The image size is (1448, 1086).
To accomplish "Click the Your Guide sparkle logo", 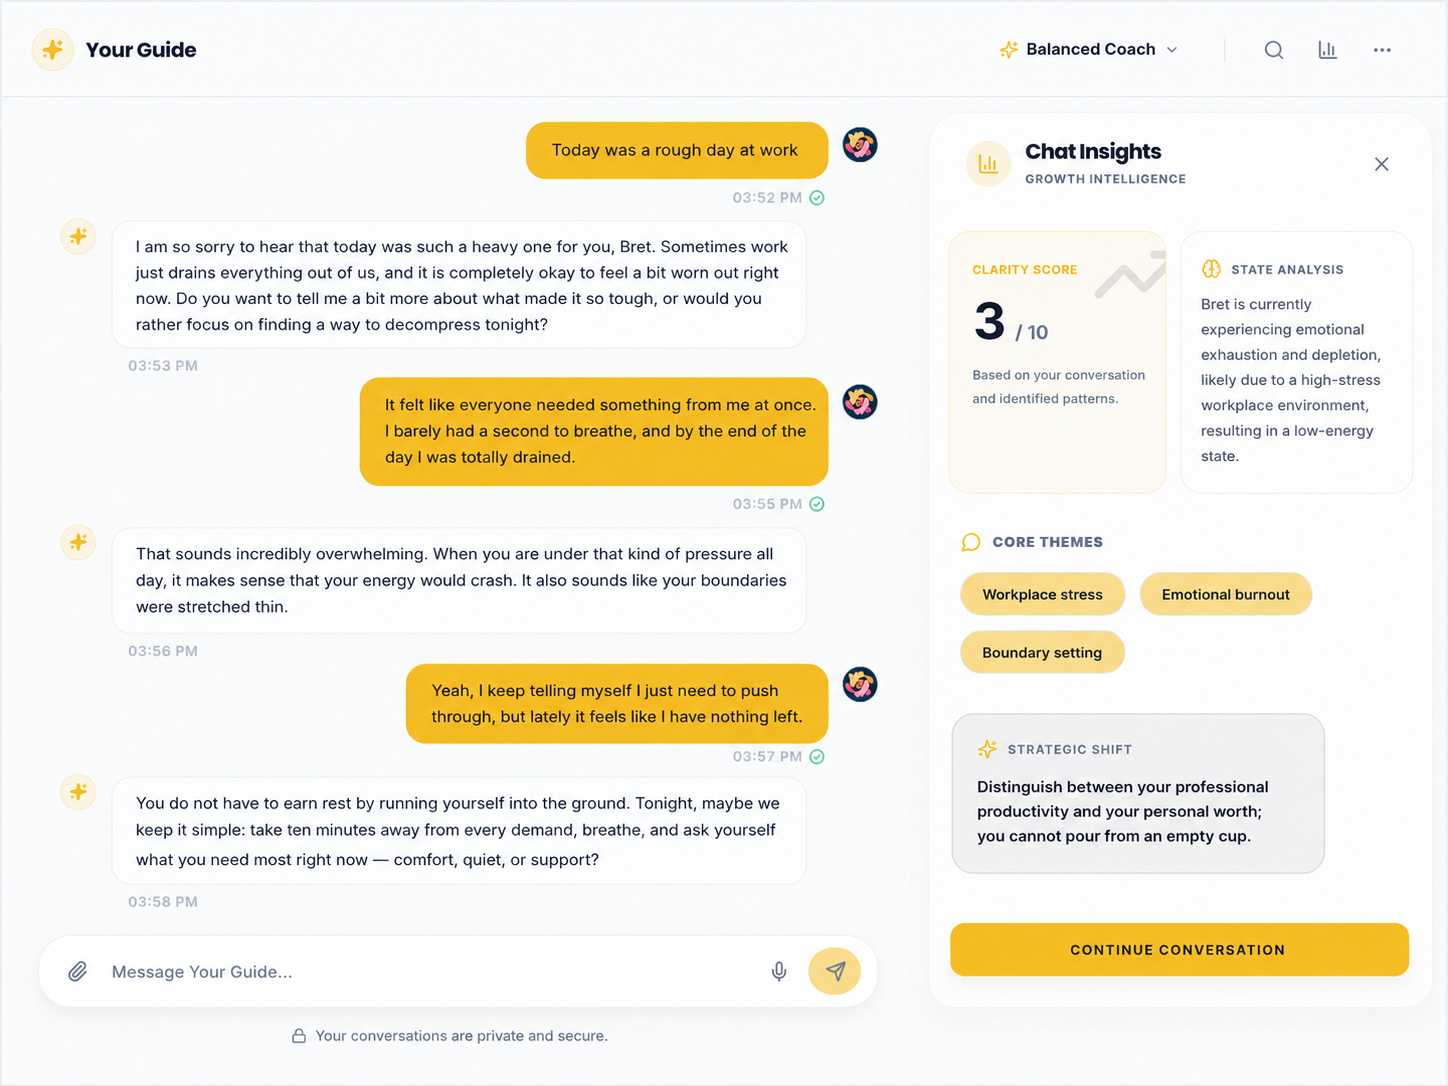I will pyautogui.click(x=53, y=49).
